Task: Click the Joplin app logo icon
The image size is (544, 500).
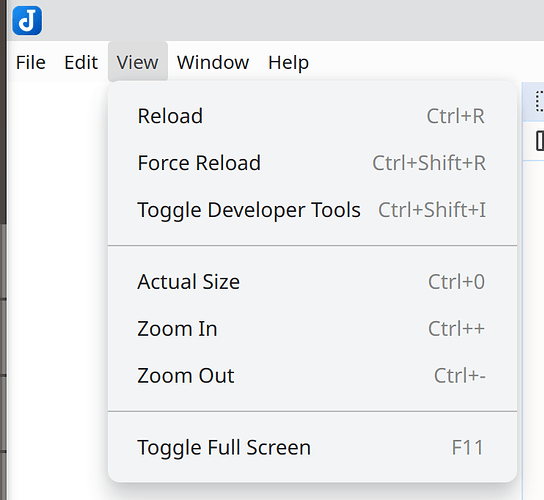Action: pyautogui.click(x=27, y=20)
